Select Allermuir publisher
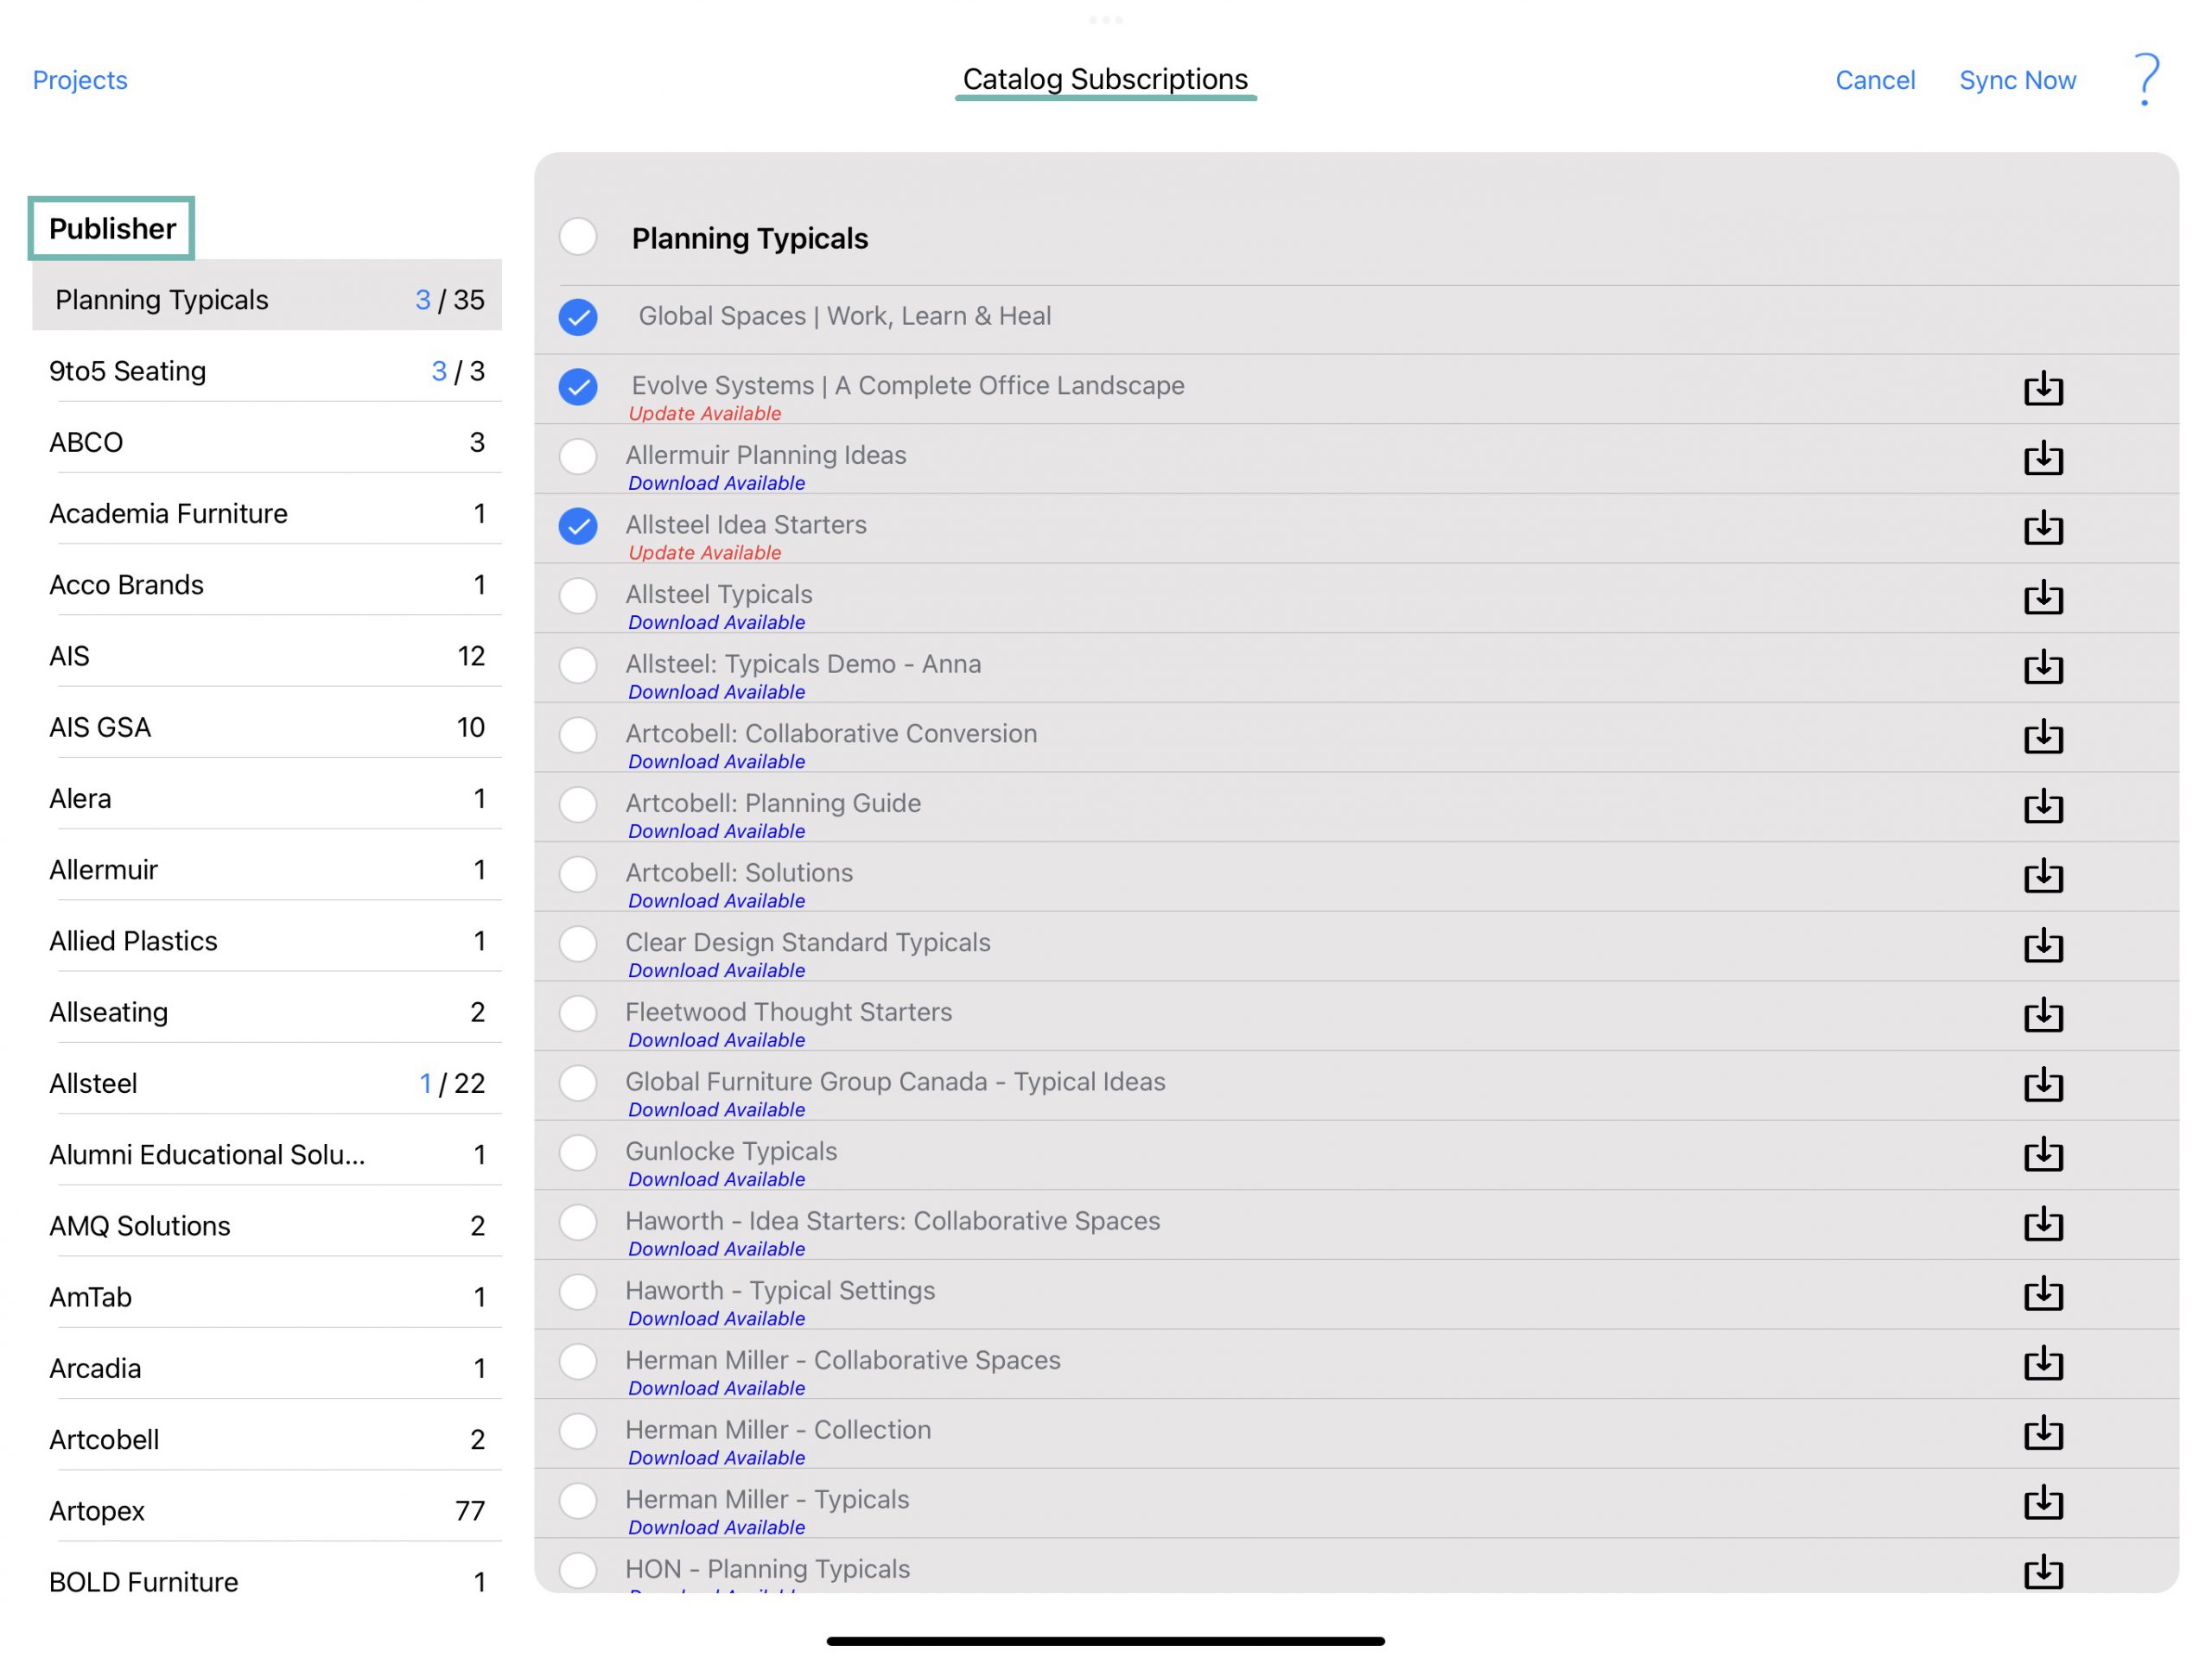Screen dimensions: 2212x1658 267,870
